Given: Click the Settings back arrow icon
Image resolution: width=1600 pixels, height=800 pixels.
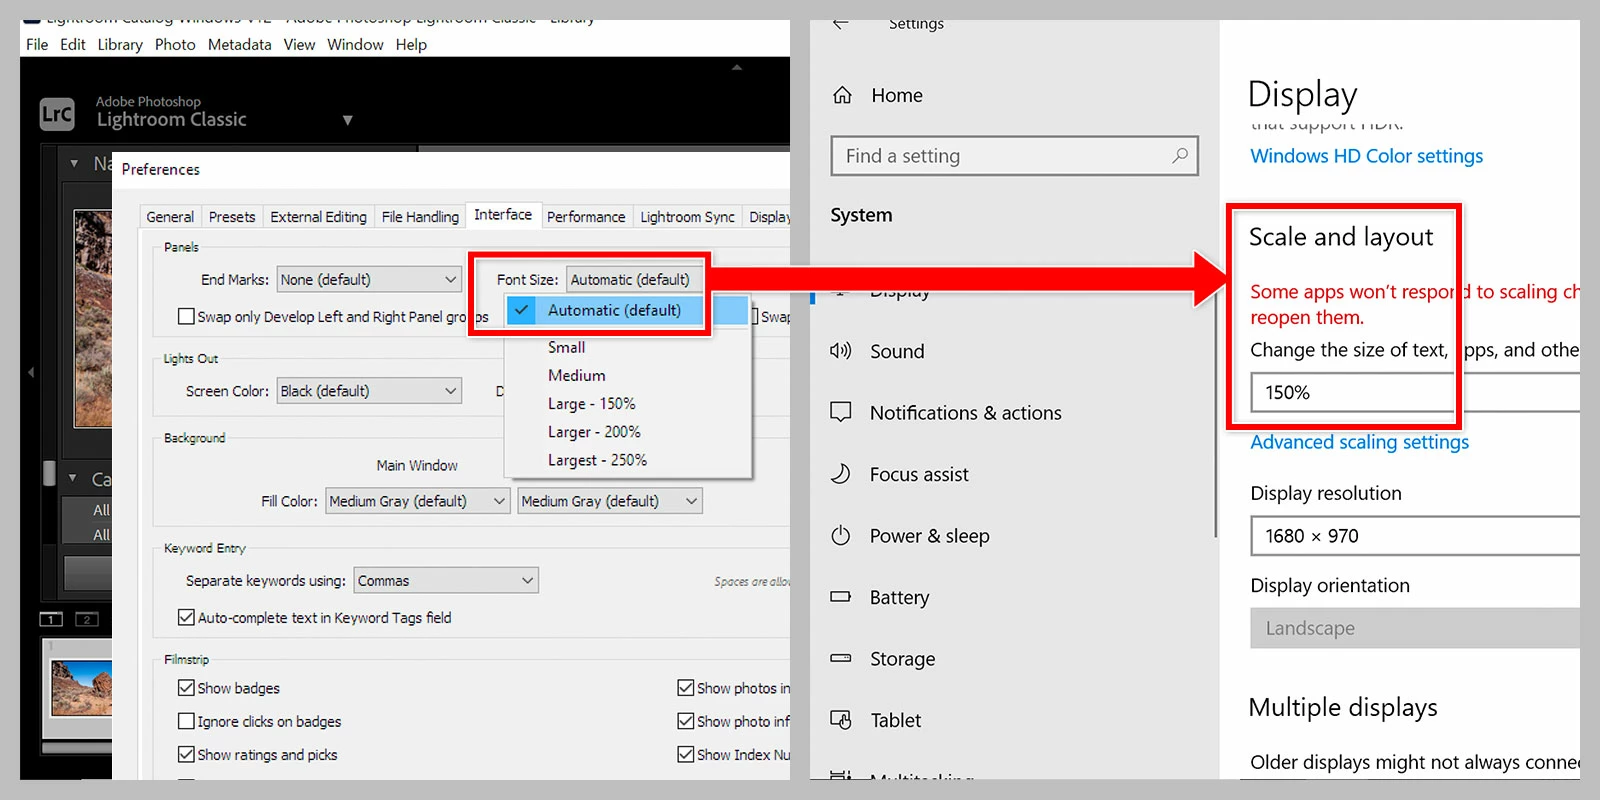Looking at the screenshot, I should pos(840,23).
